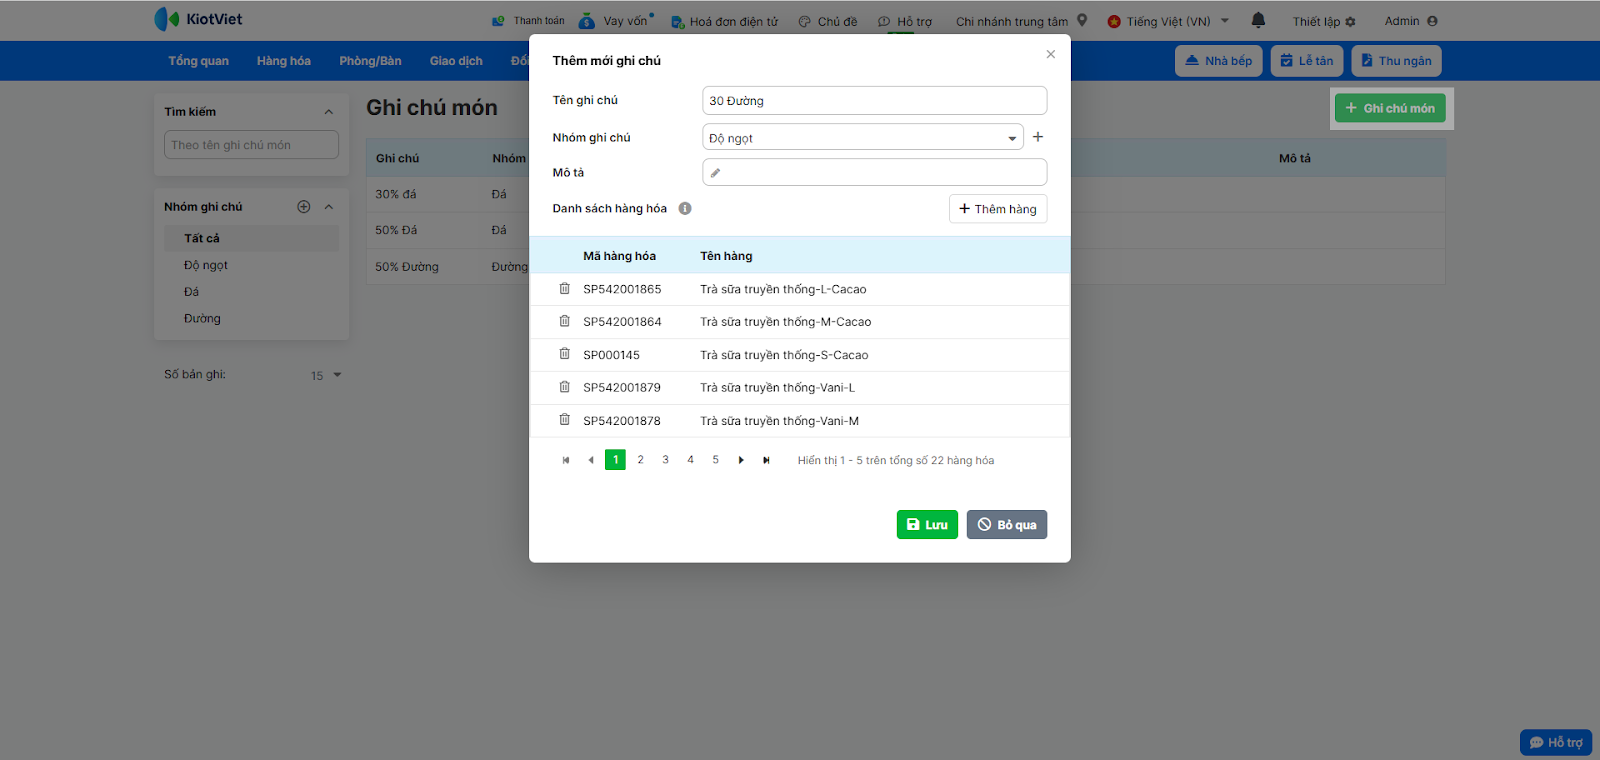Close the Thêm mới ghi chú dialog
This screenshot has height=760, width=1600.
pos(1050,54)
